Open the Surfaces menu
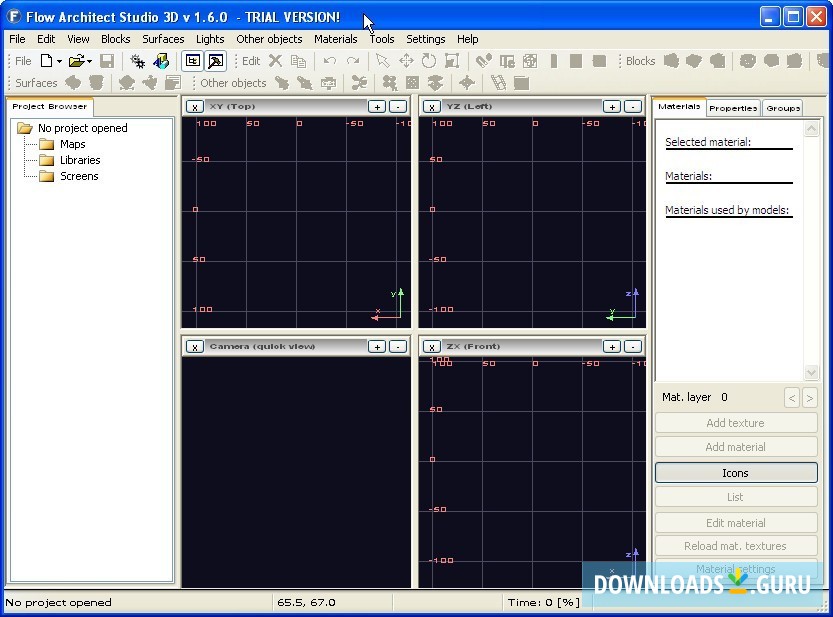The height and width of the screenshot is (617, 833). tap(163, 39)
